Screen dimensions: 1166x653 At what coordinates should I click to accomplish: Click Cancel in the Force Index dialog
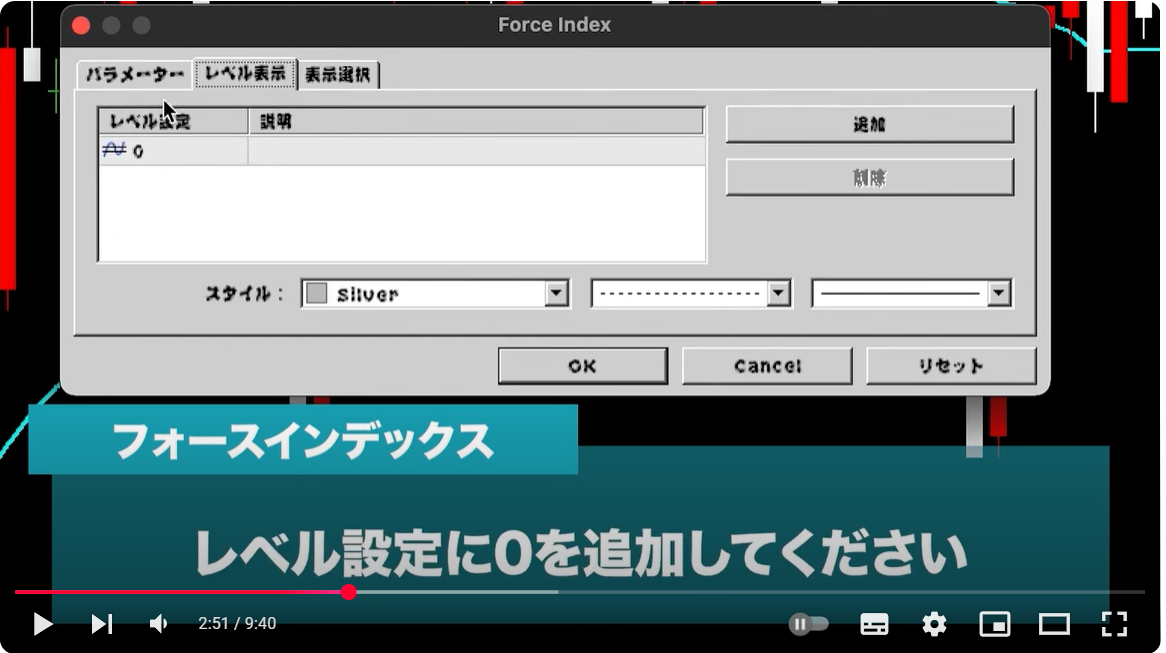click(767, 366)
